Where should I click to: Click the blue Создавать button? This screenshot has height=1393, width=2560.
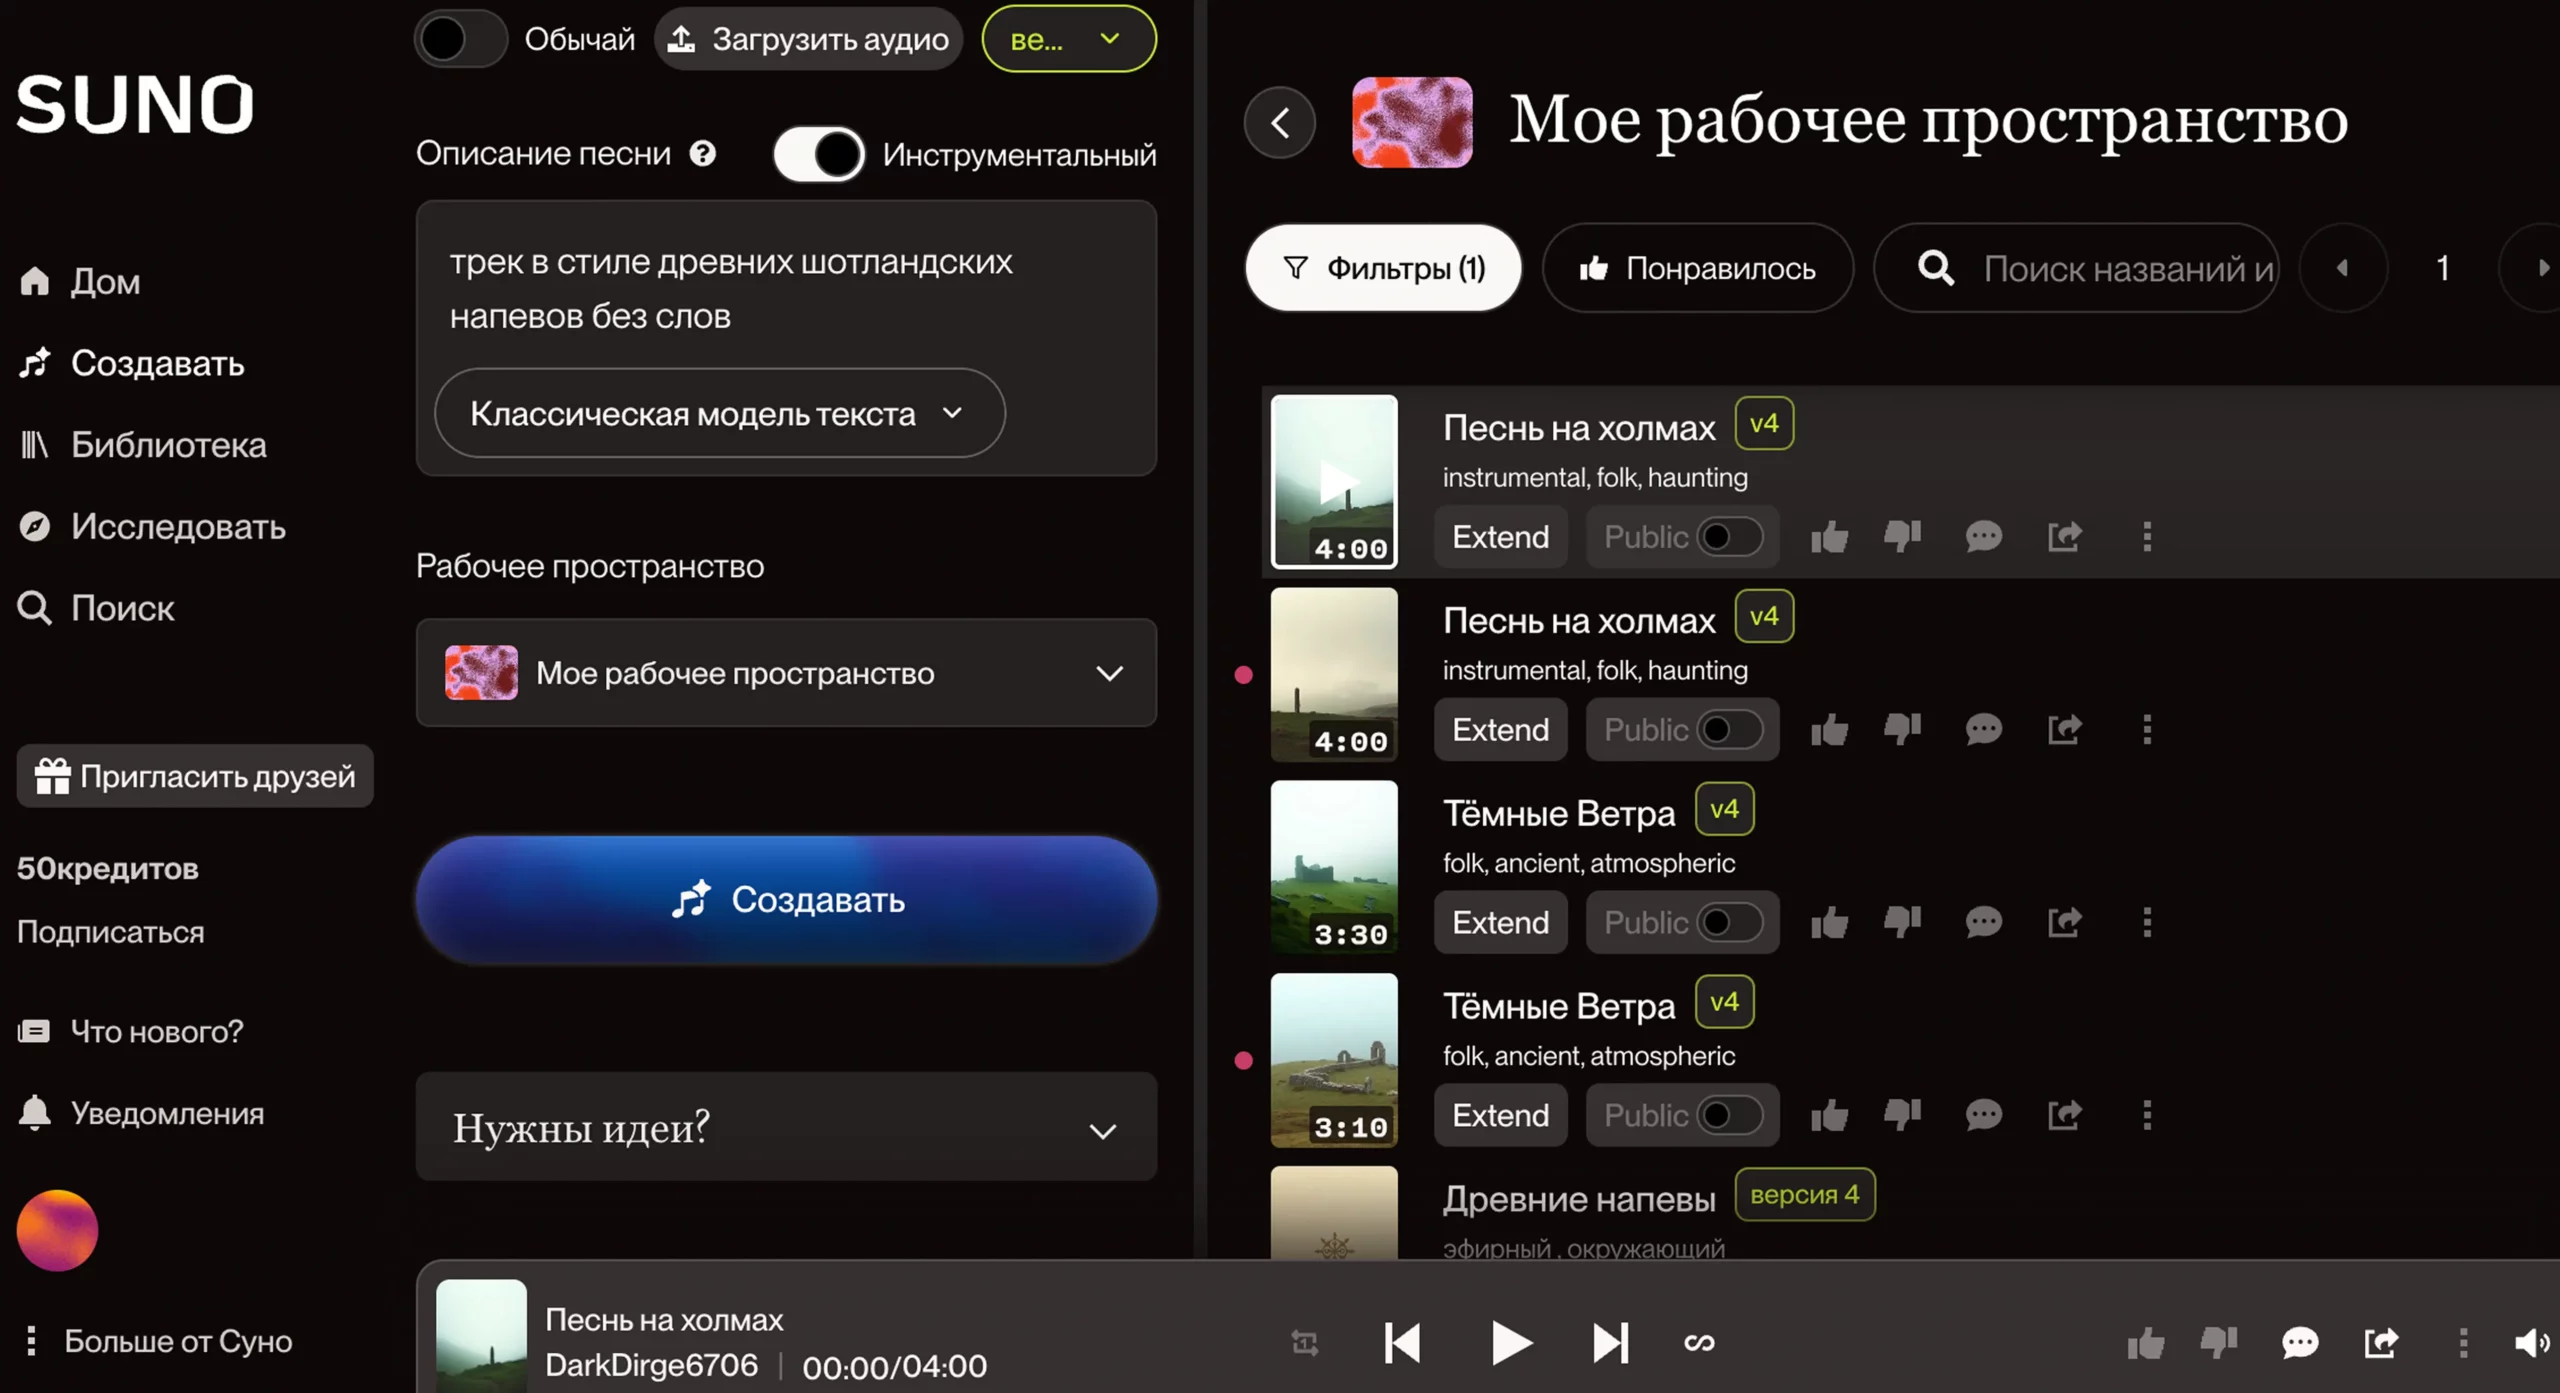pos(786,899)
